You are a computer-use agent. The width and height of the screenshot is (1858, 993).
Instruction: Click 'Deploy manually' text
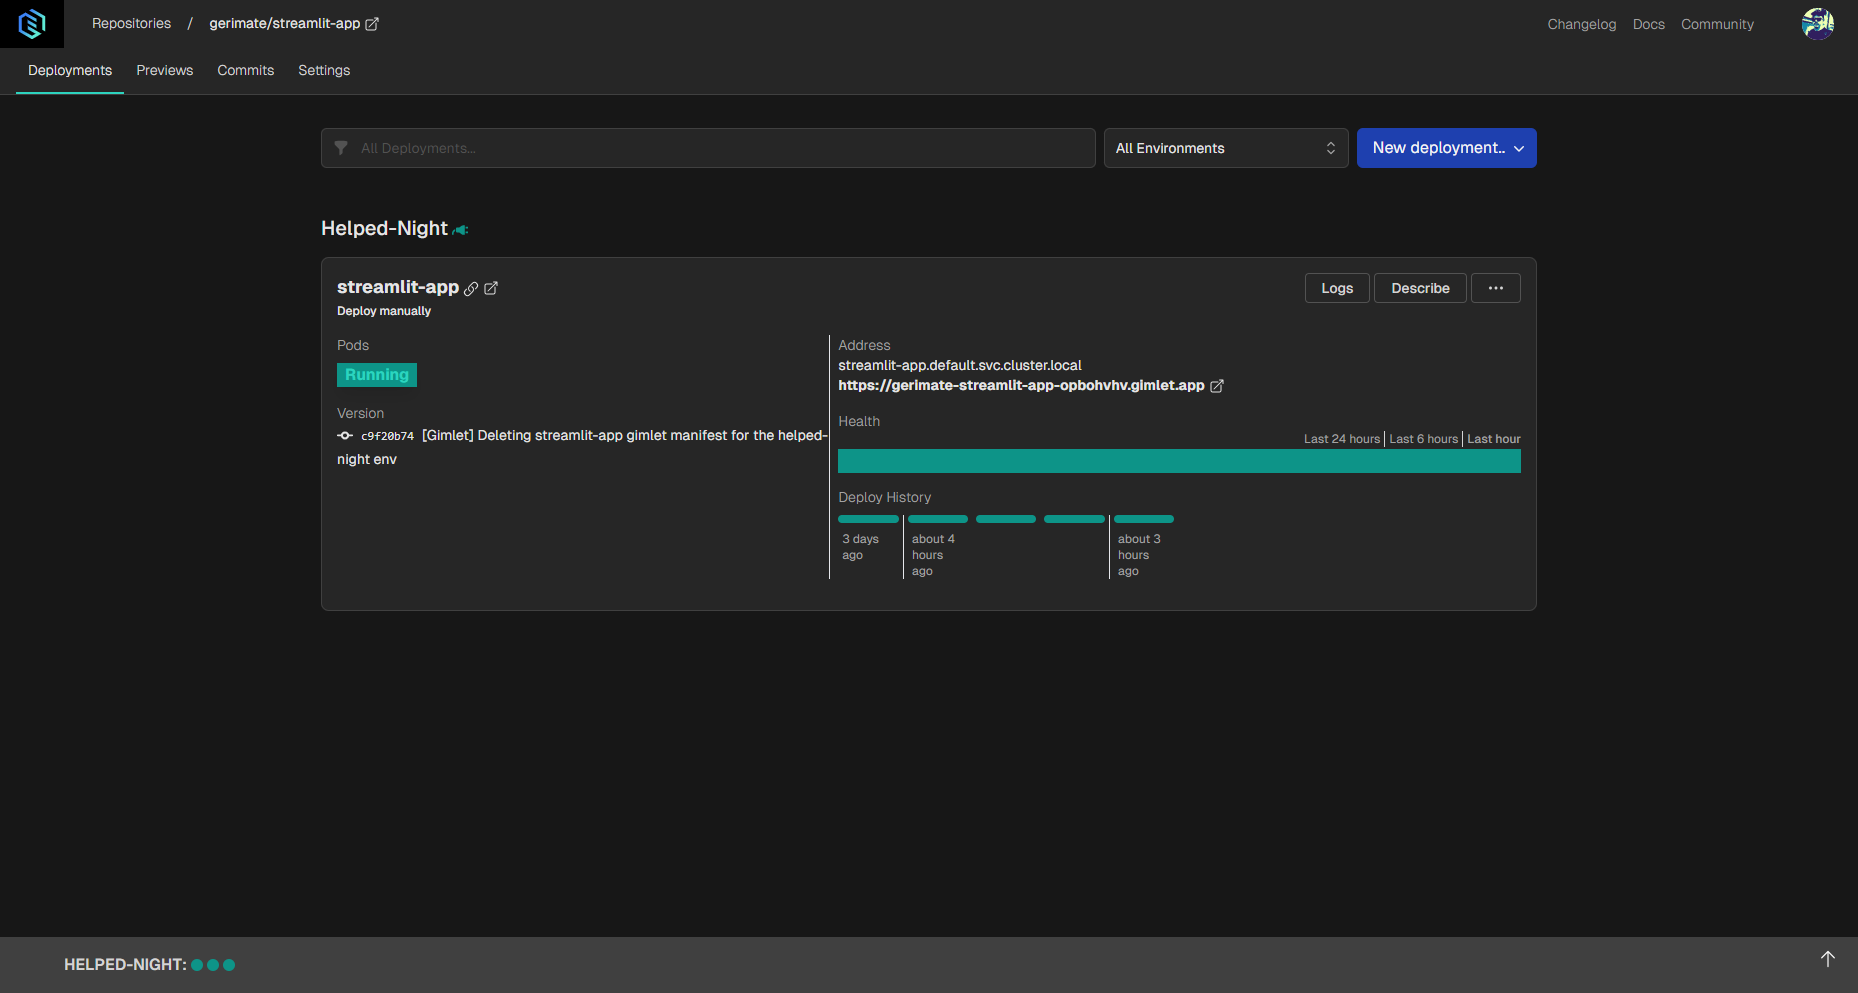384,311
